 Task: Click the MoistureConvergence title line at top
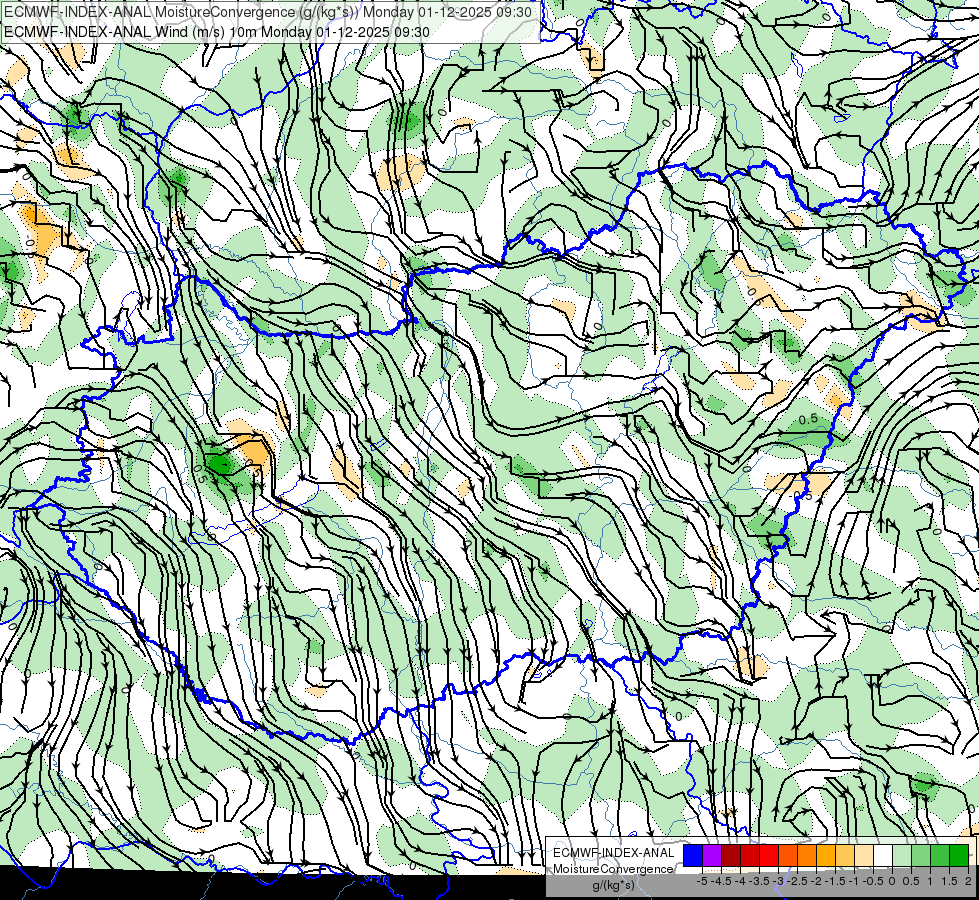coord(268,12)
